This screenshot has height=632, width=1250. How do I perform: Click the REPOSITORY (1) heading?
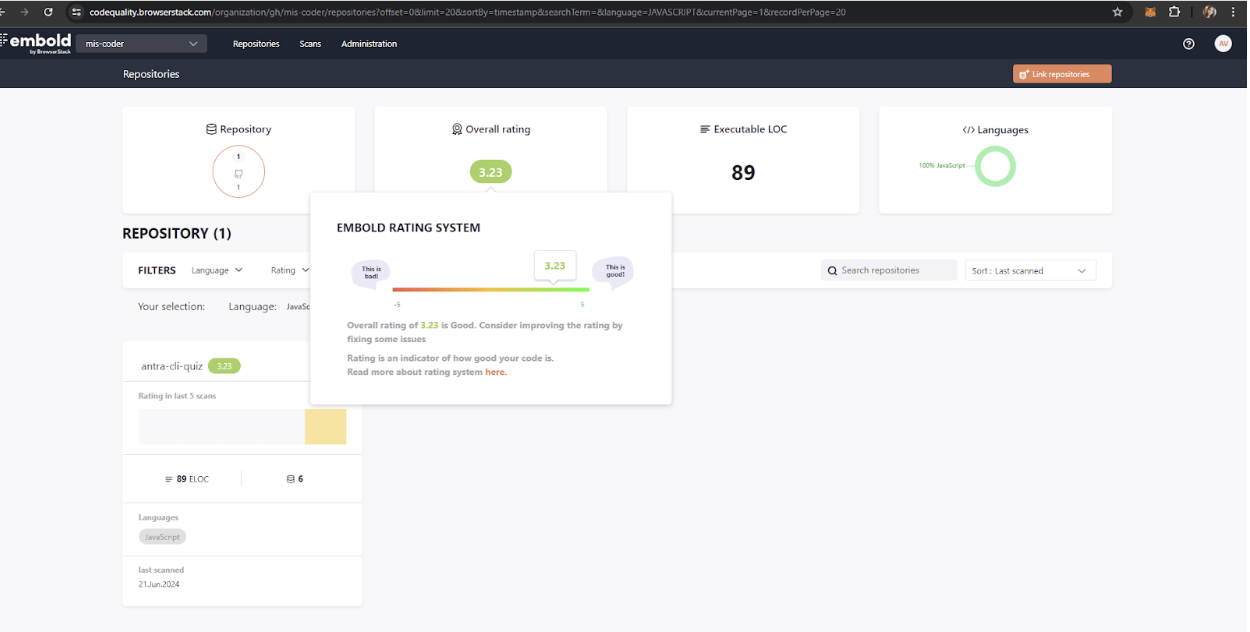tap(177, 233)
